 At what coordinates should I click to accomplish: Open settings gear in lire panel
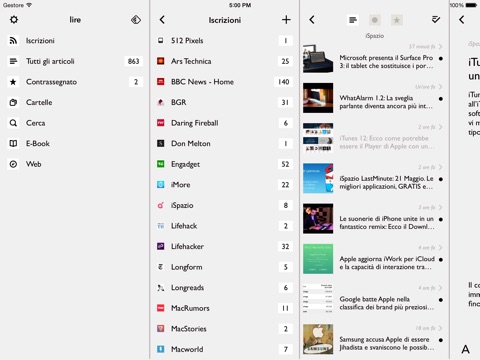[x=14, y=20]
